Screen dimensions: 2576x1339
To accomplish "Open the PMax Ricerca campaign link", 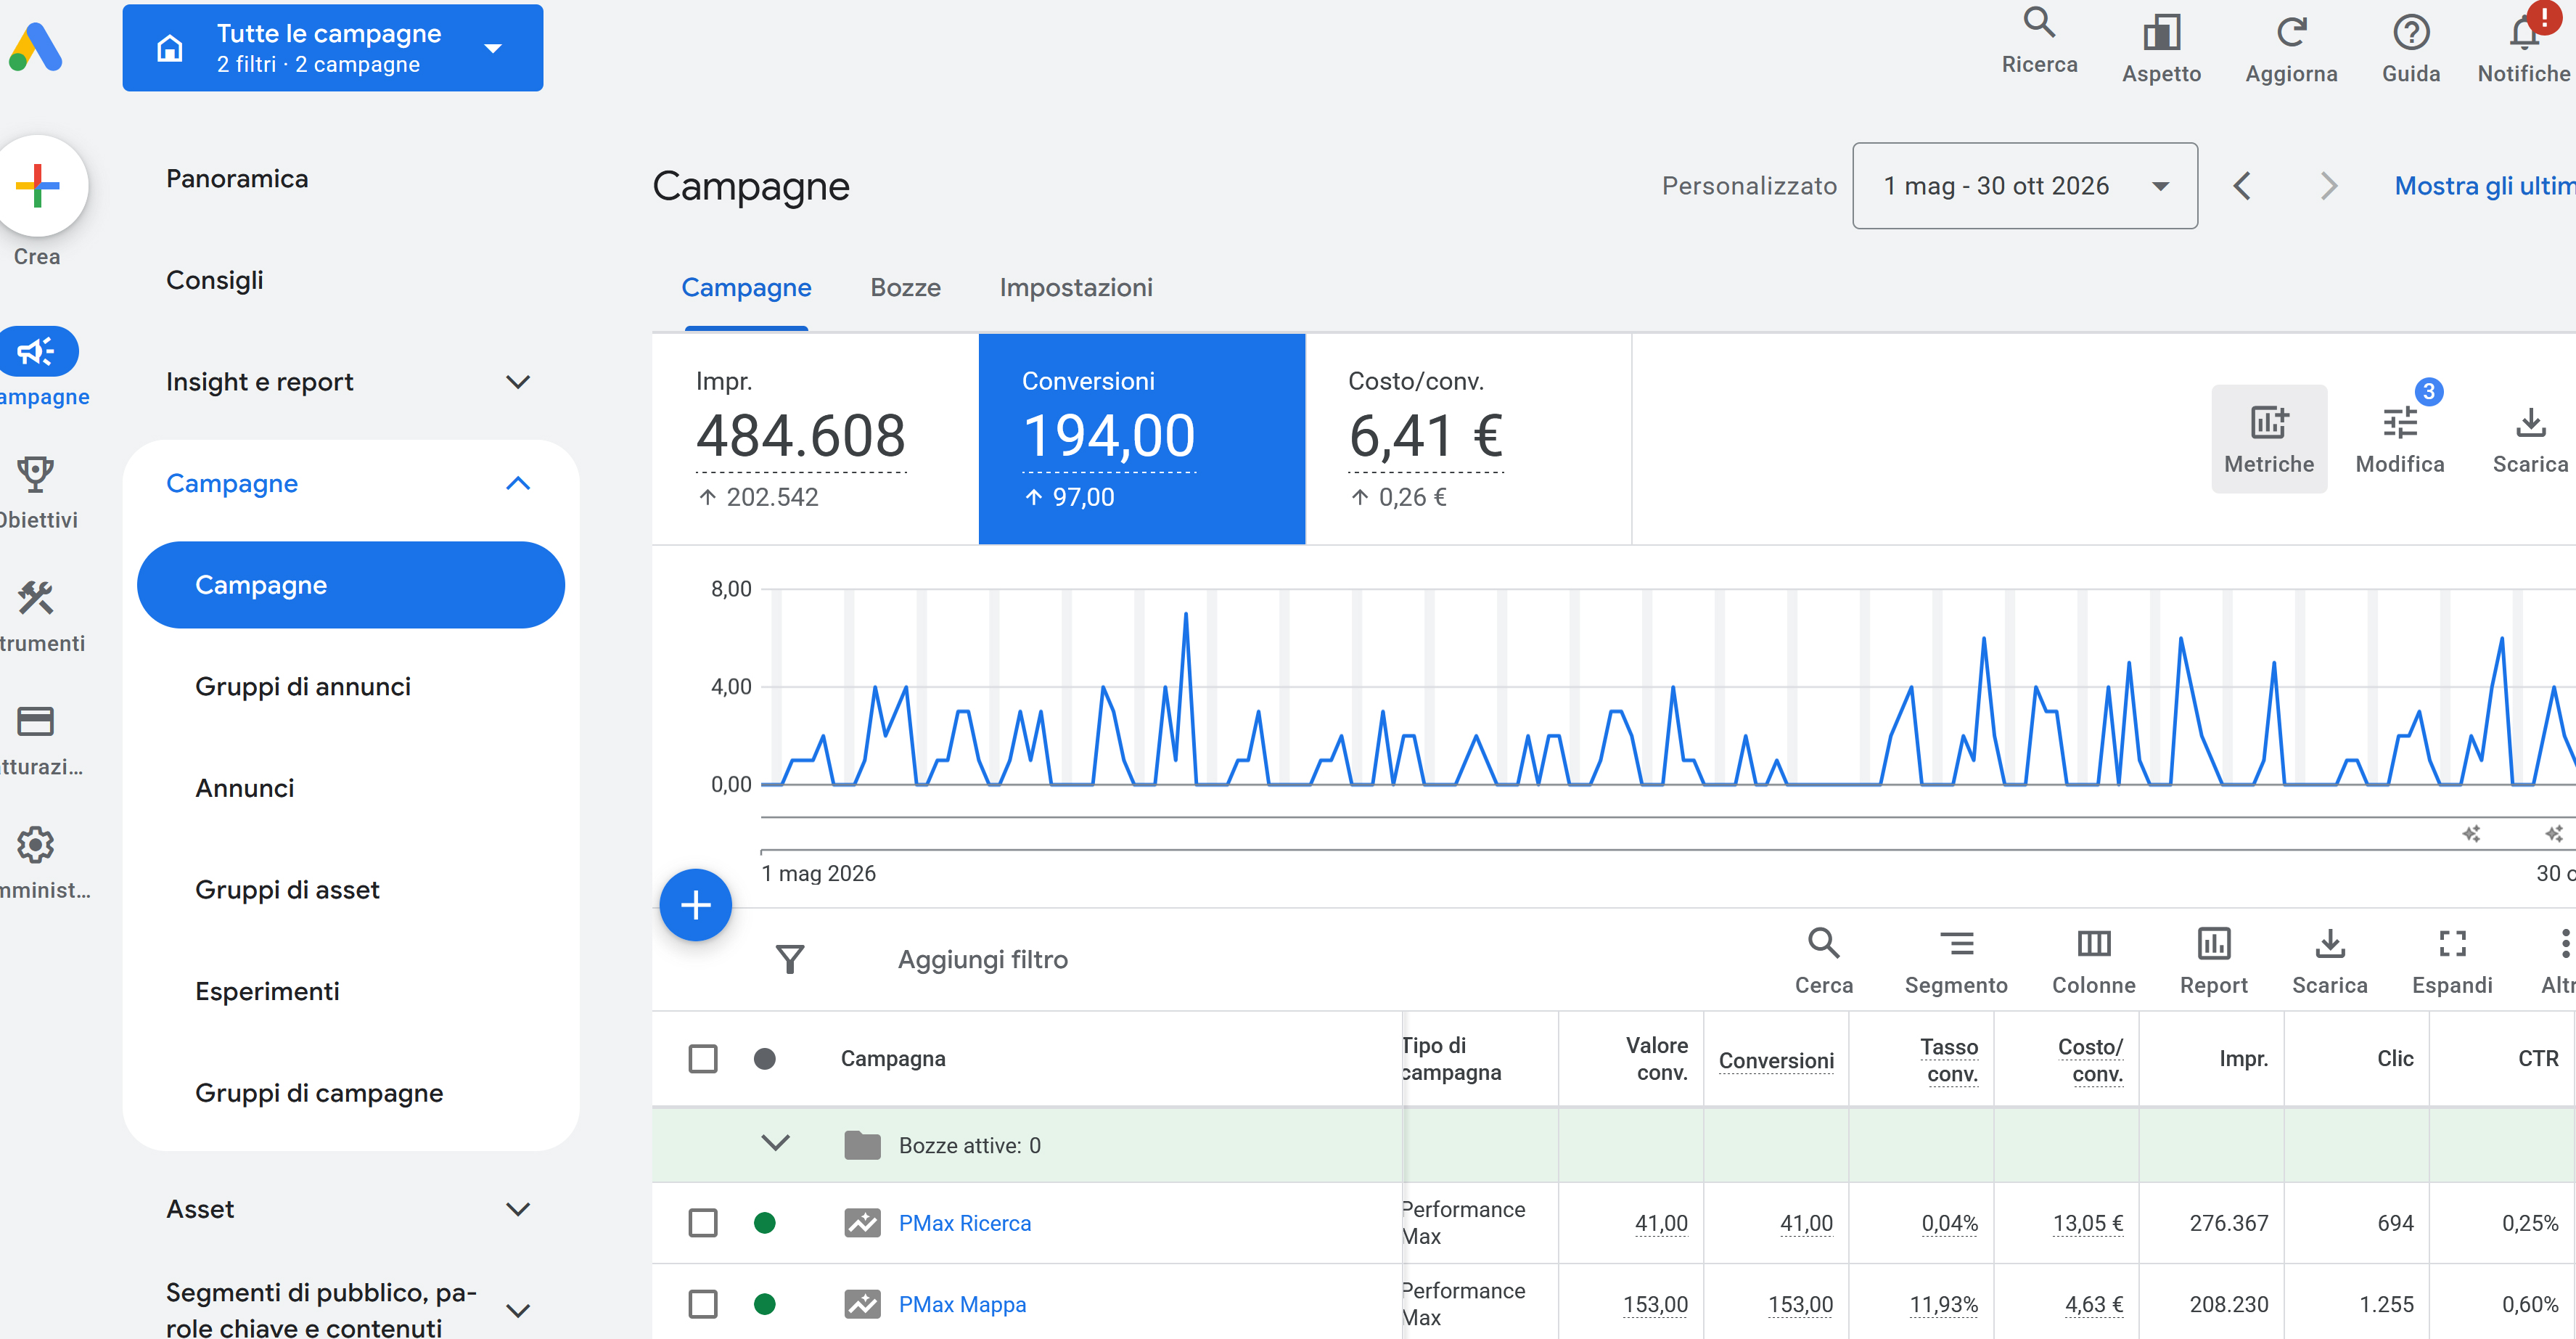I will click(x=964, y=1223).
